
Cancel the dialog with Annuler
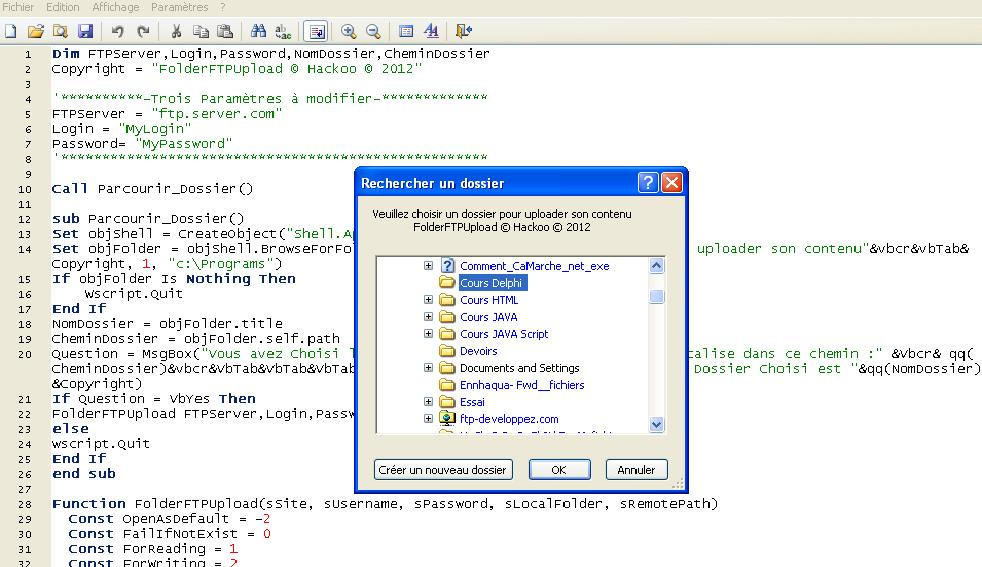coord(636,470)
